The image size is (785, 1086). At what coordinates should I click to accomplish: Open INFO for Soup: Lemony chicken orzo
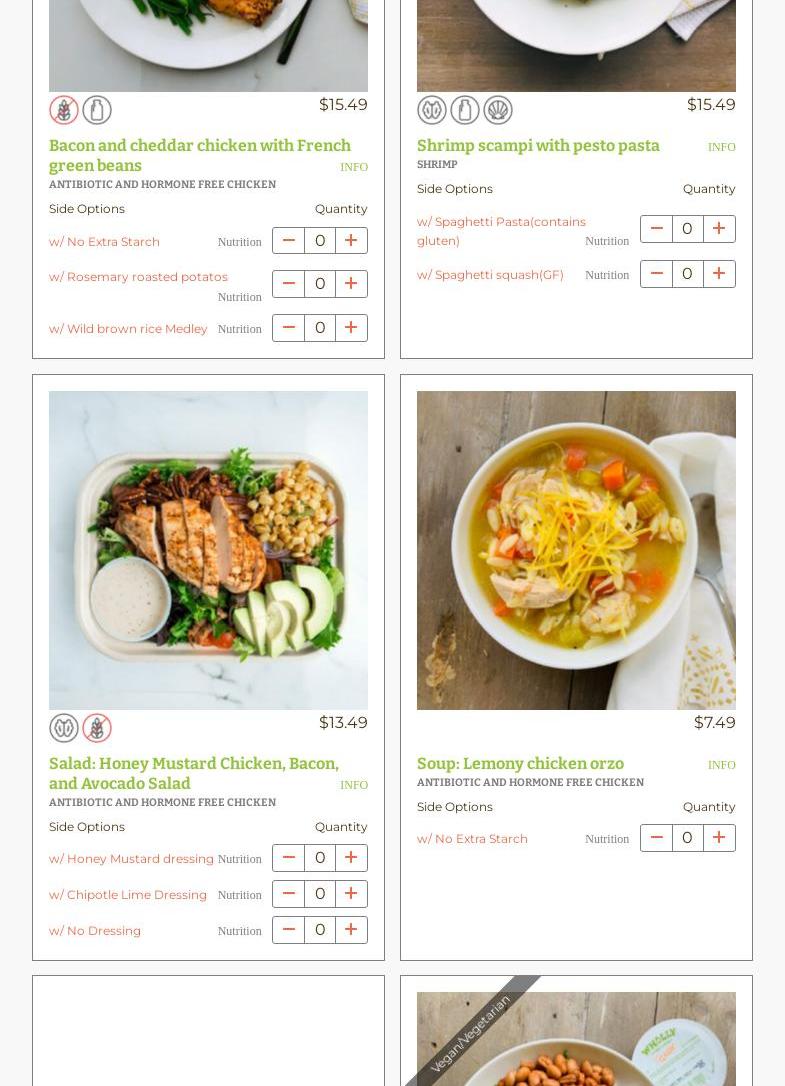pos(721,765)
